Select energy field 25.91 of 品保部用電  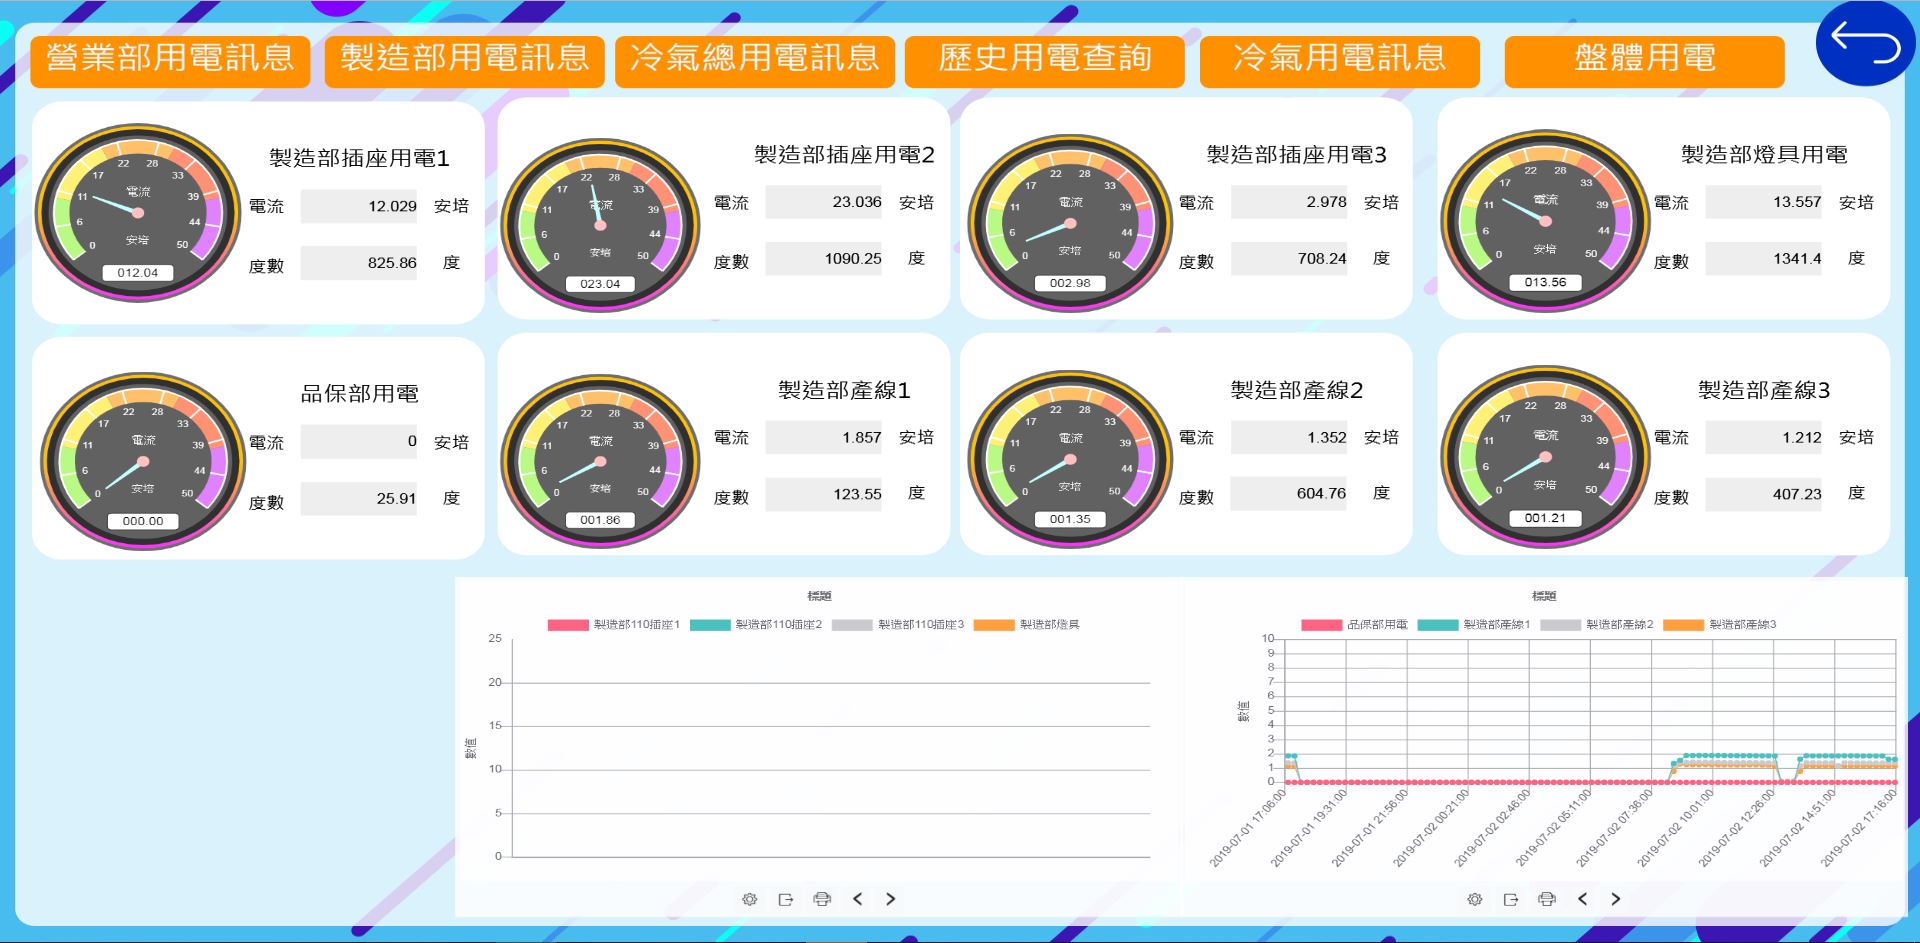point(359,499)
